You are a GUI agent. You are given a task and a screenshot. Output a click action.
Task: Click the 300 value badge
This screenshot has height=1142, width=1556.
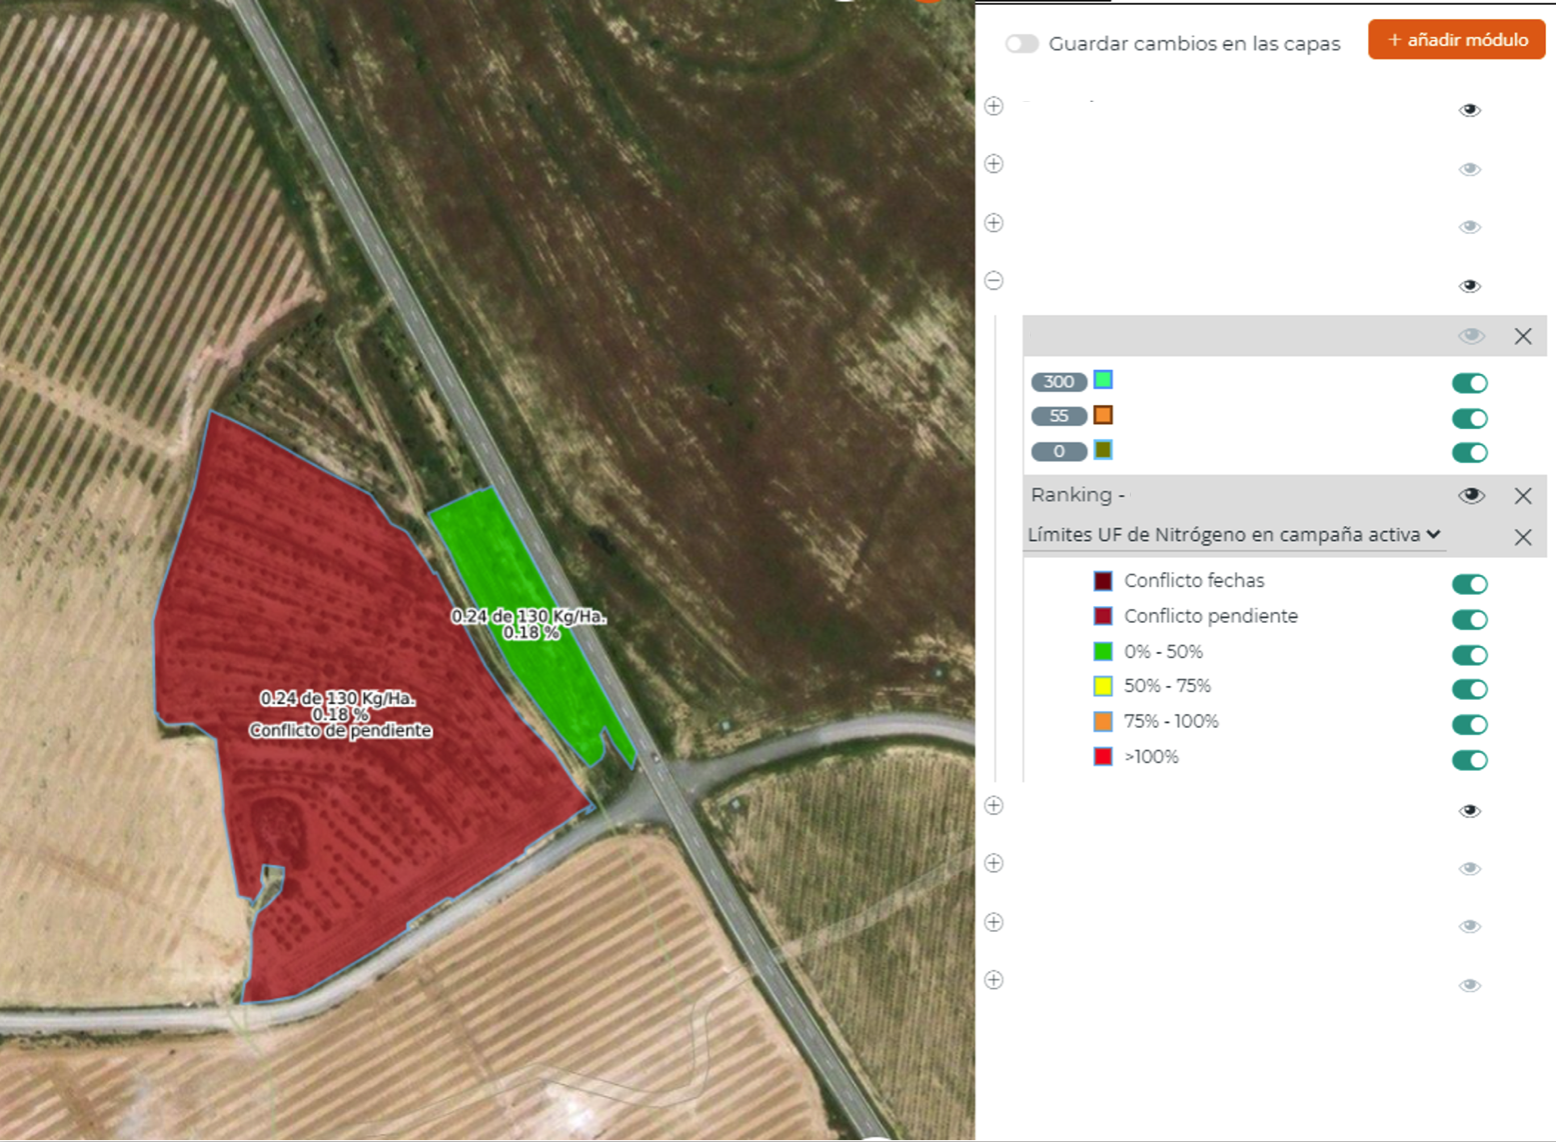tap(1058, 382)
